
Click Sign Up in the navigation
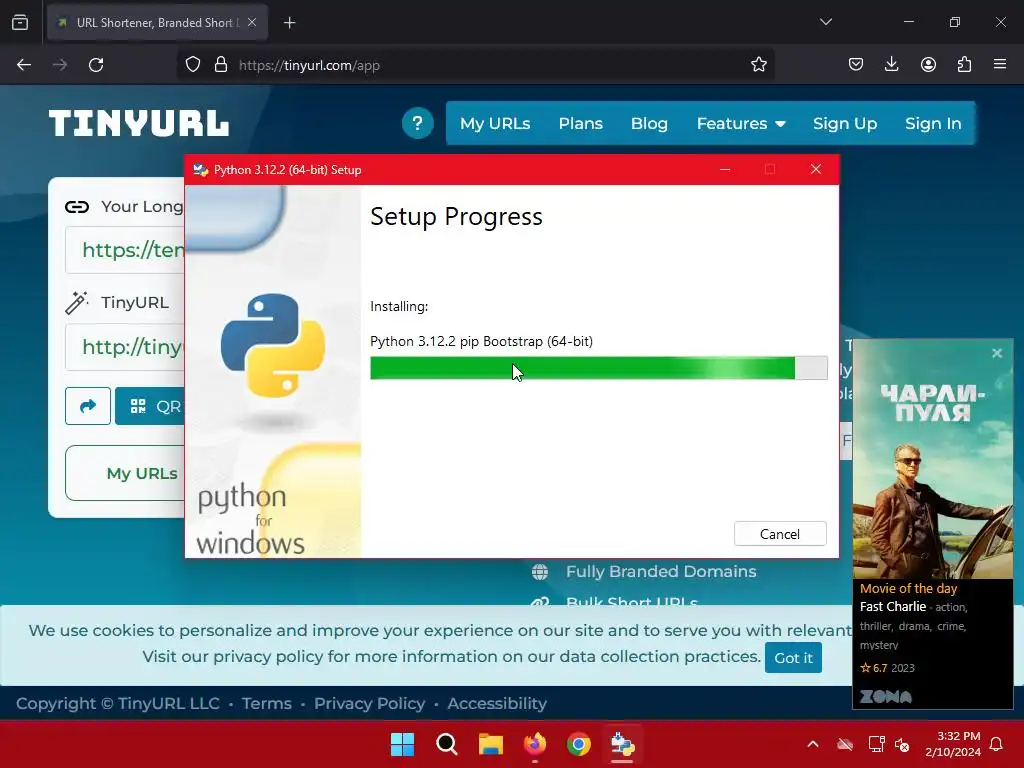point(844,123)
